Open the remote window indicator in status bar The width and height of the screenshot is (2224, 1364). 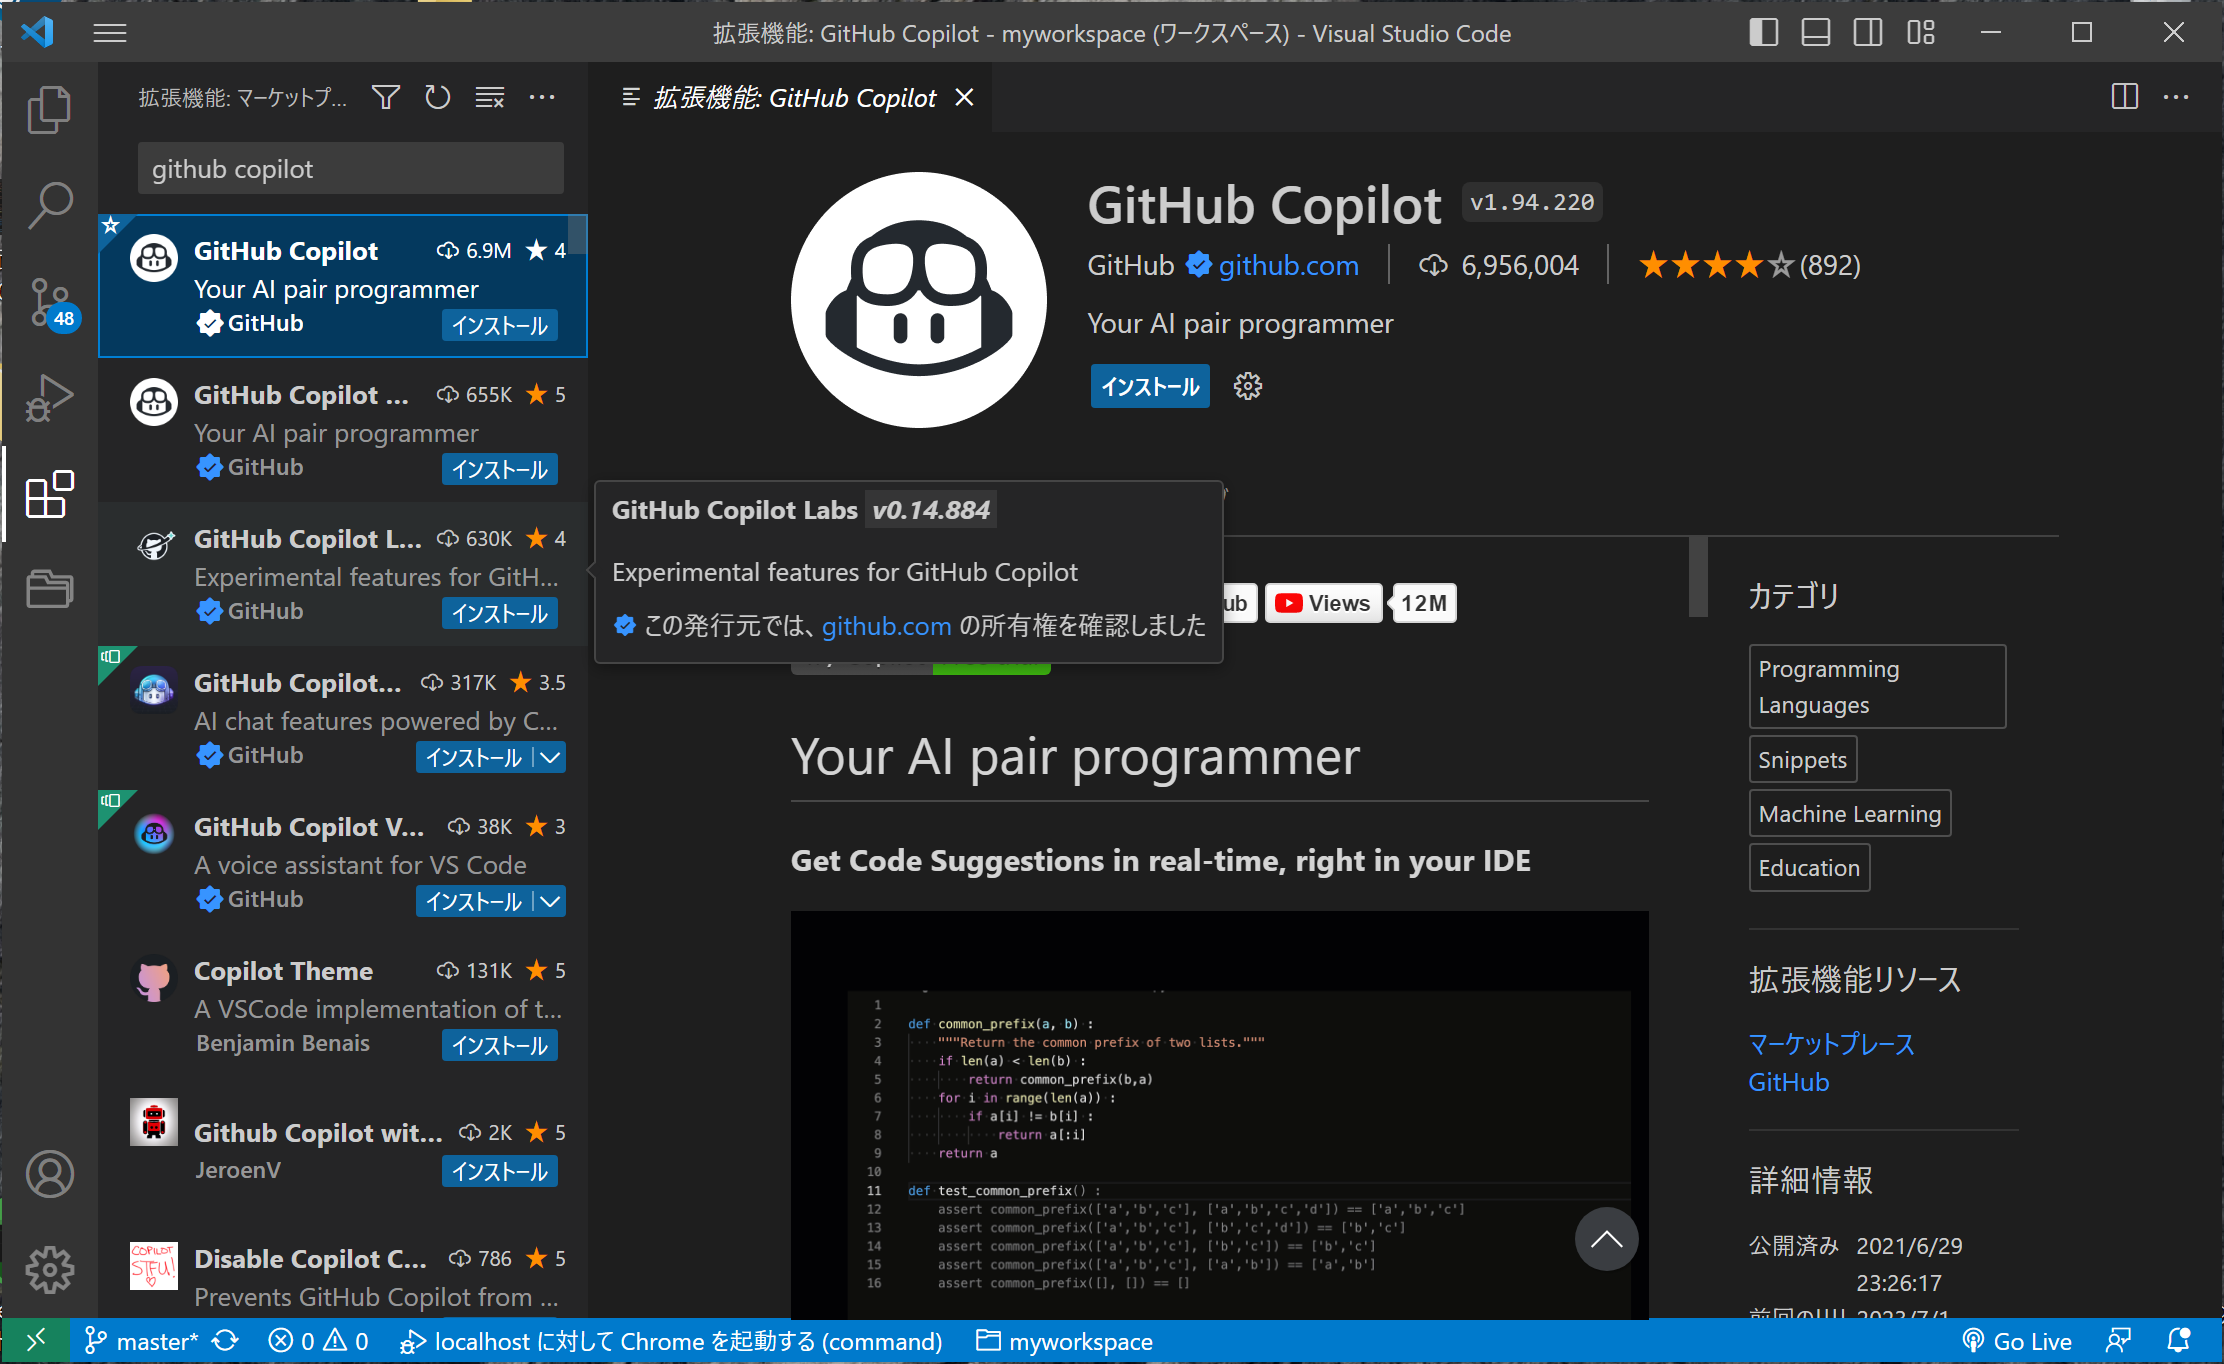tap(36, 1341)
